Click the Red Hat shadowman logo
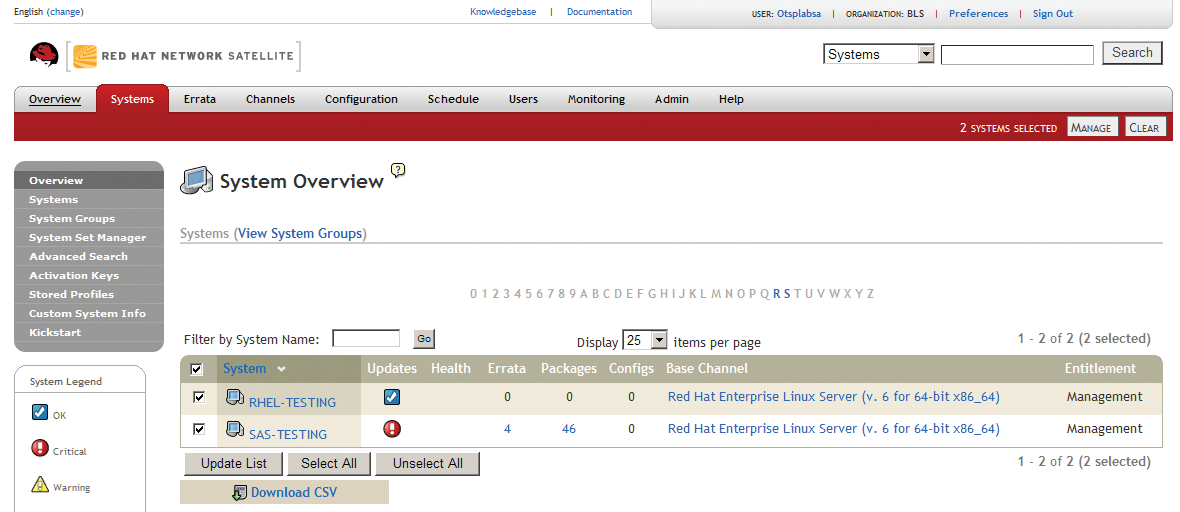 (44, 55)
